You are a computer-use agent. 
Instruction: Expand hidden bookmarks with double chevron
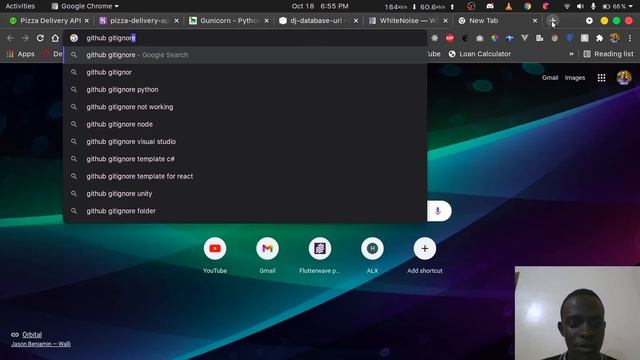[x=571, y=54]
